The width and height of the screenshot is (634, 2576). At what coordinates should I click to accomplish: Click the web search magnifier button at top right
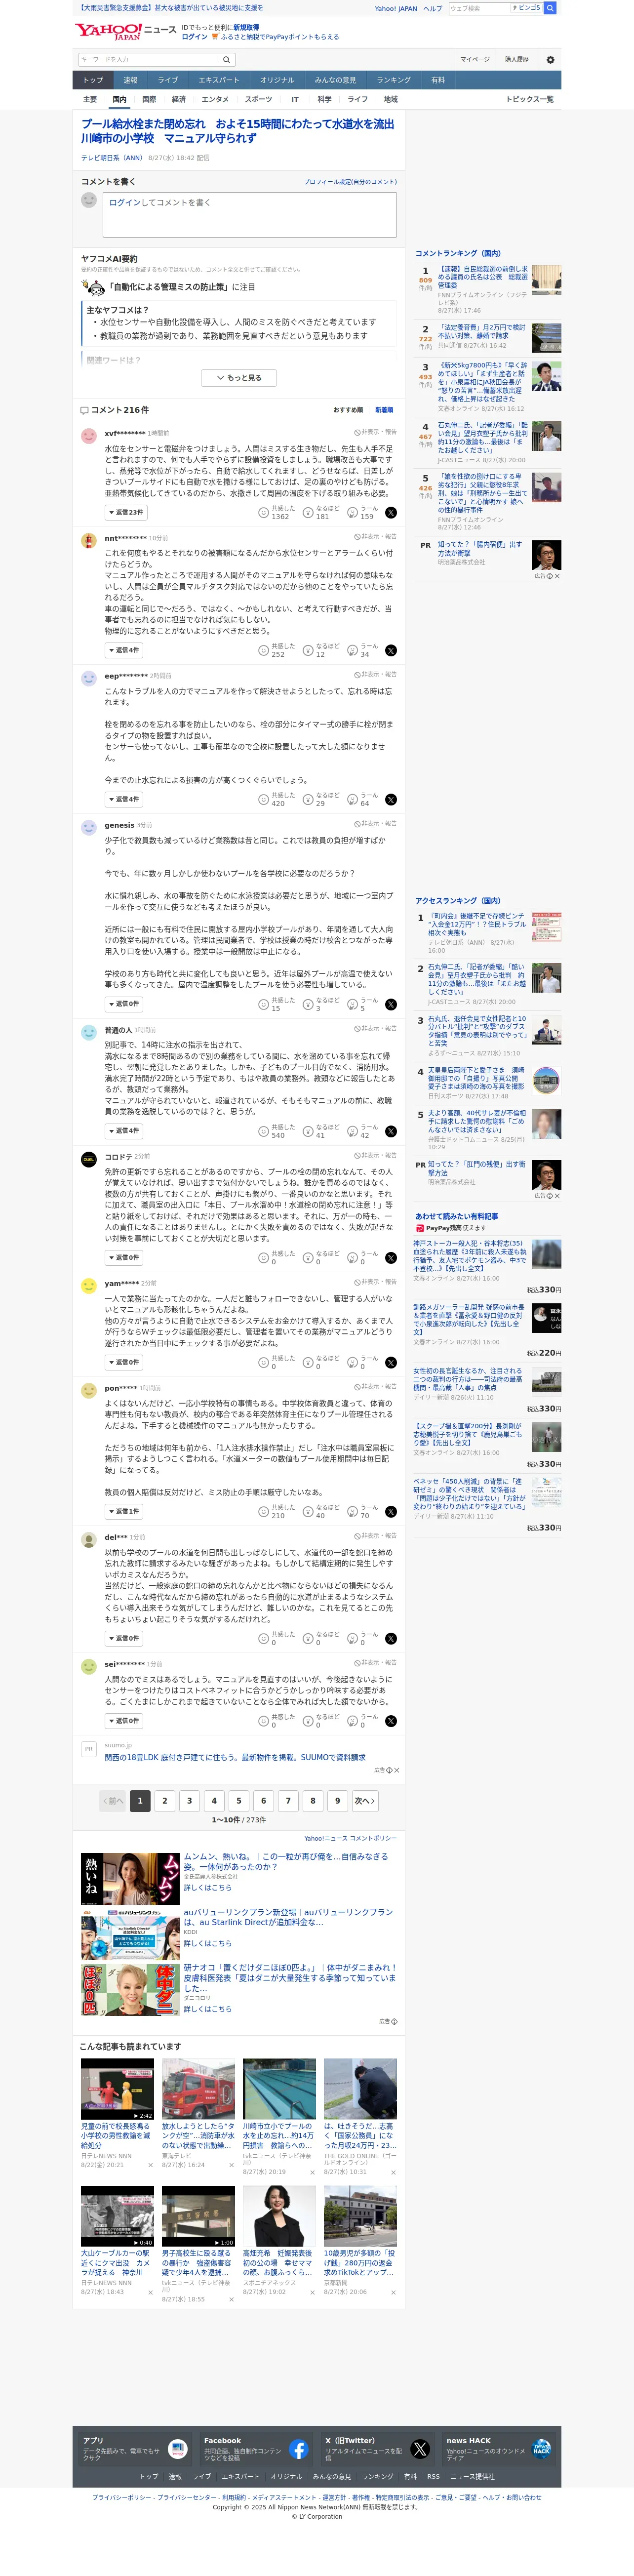550,8
